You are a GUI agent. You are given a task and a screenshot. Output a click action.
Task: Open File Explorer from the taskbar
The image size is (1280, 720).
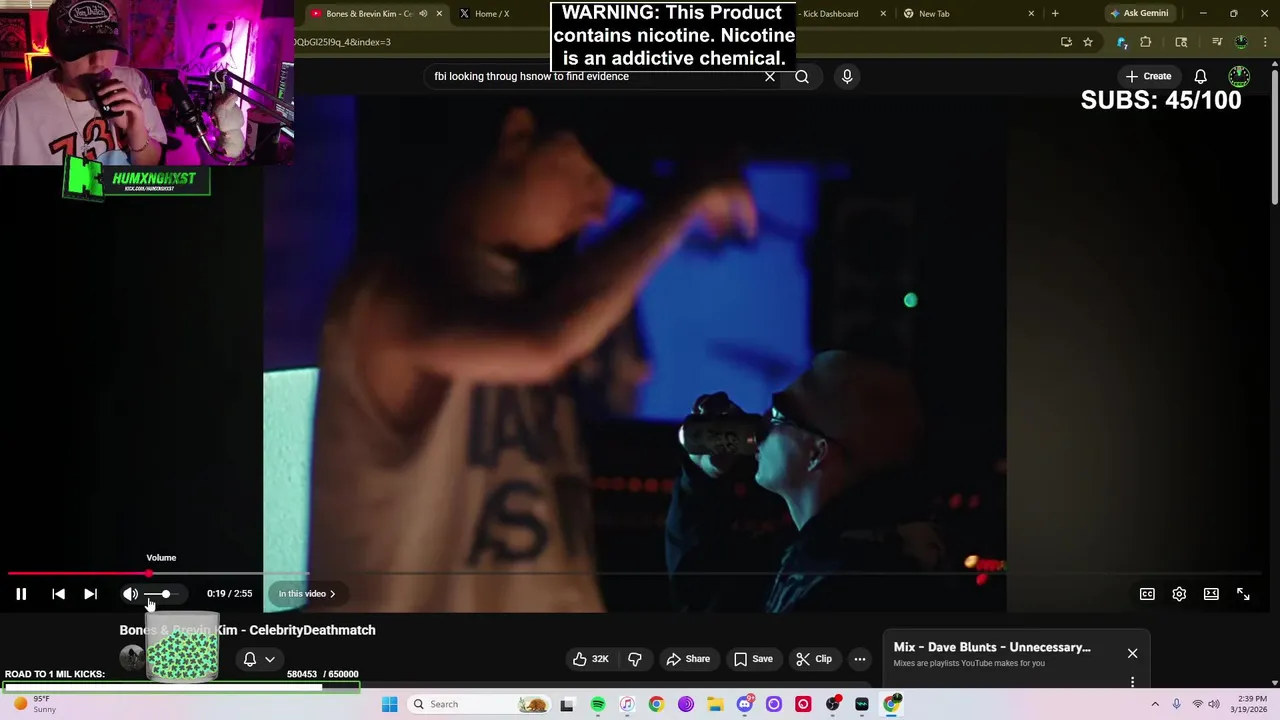click(x=715, y=704)
